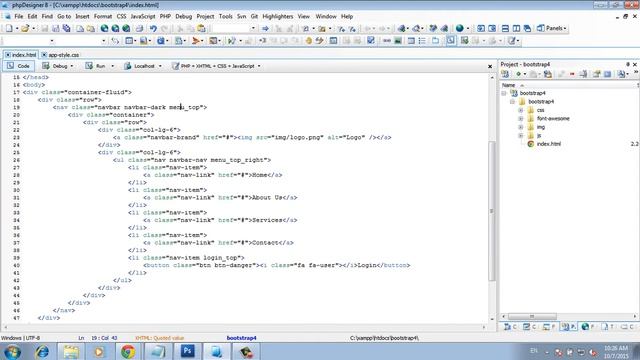Click the red arrow run icon in second toolbar
The height and width of the screenshot is (360, 640).
point(196,40)
